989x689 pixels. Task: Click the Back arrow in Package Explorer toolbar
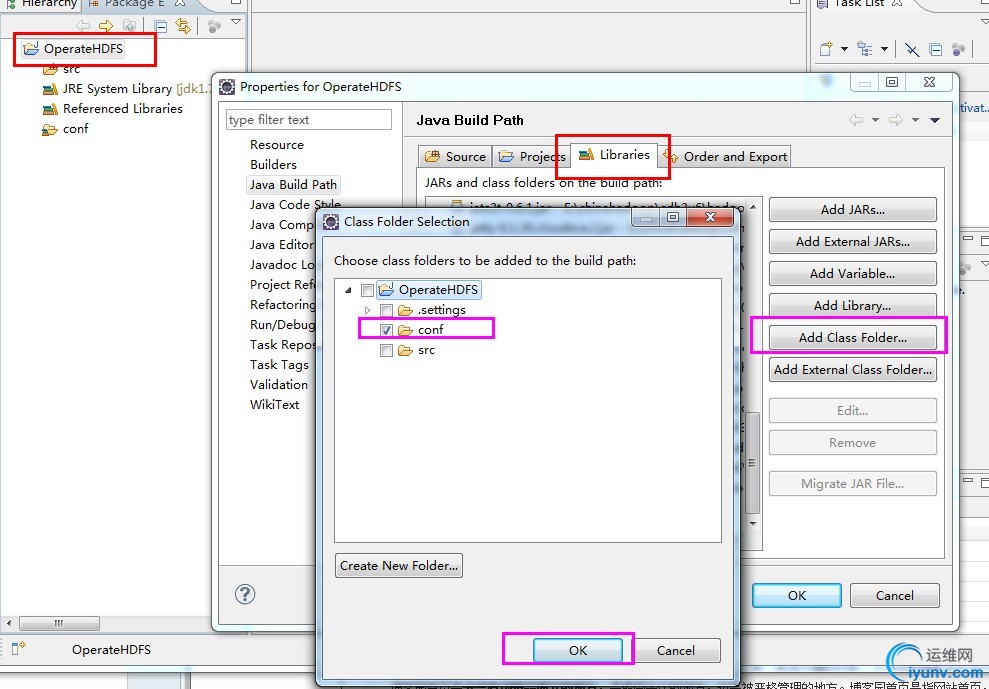[83, 26]
